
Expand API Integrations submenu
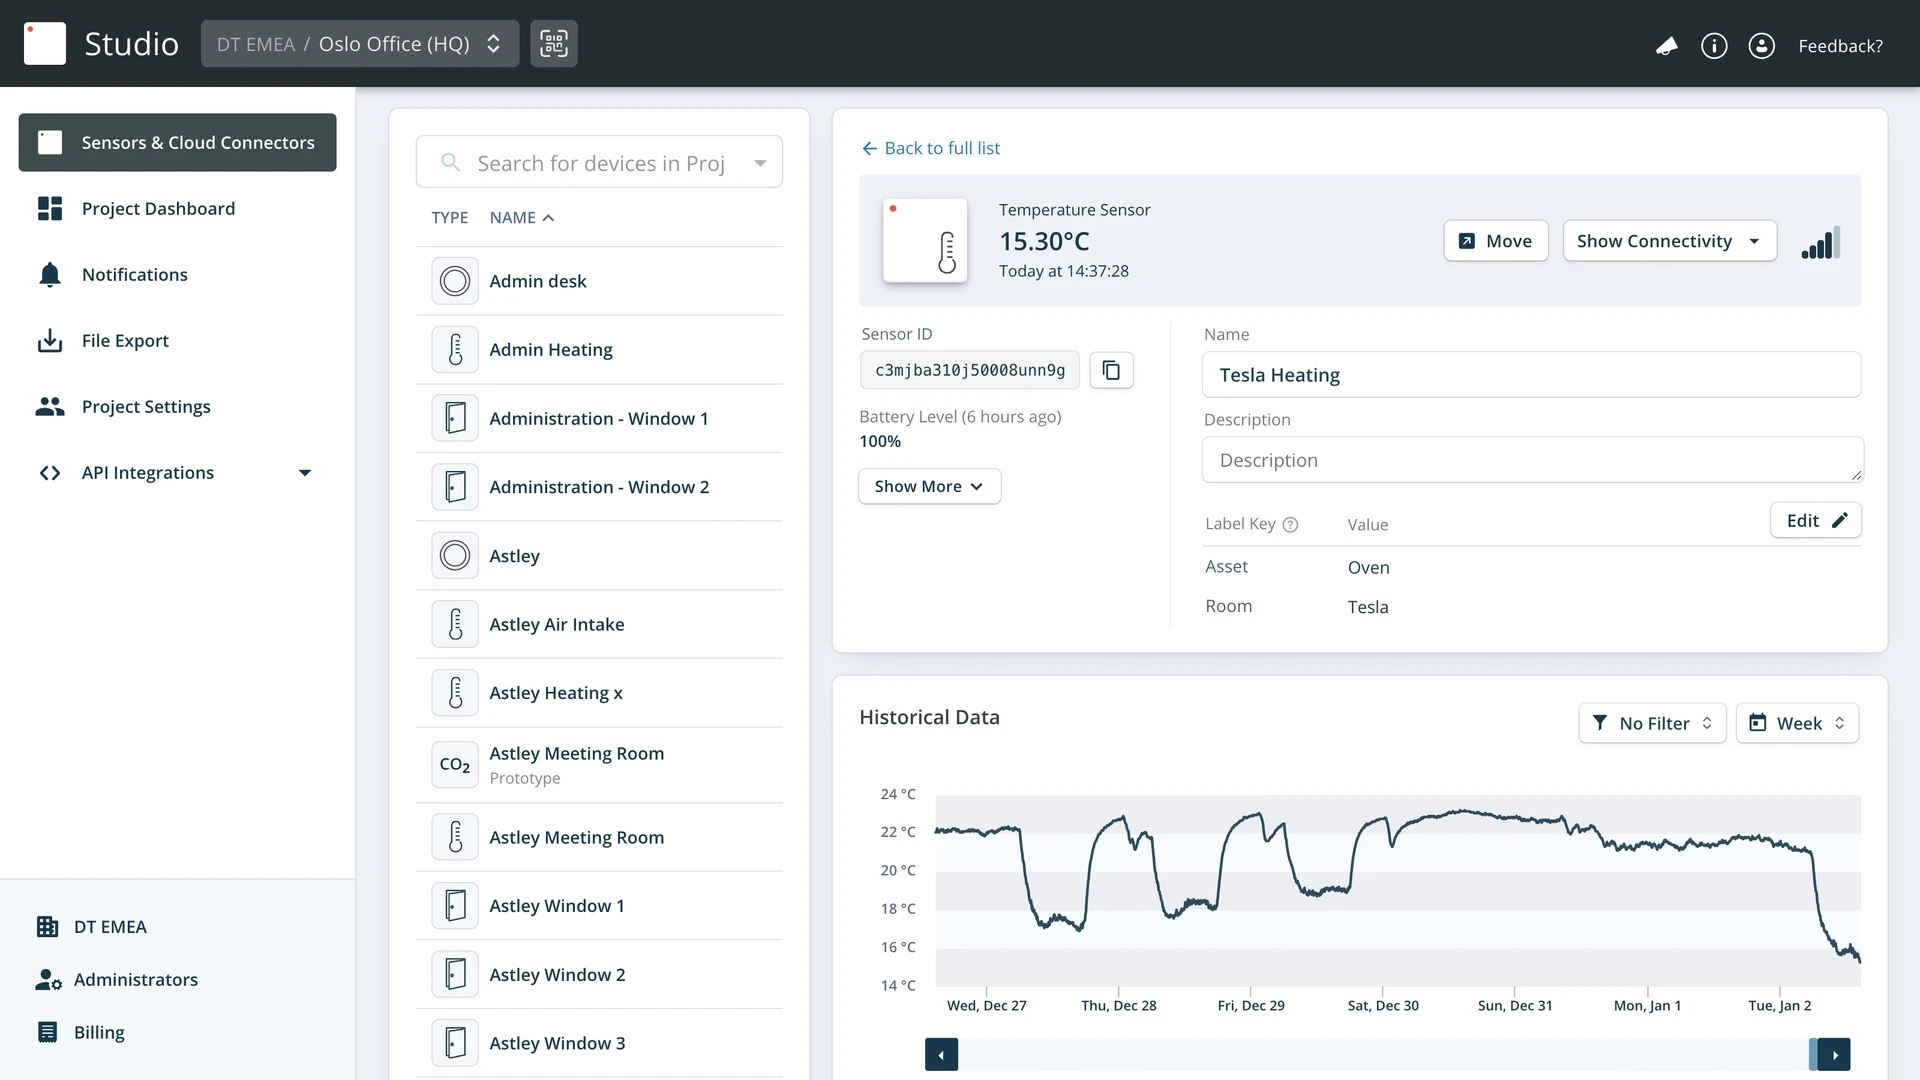click(305, 473)
